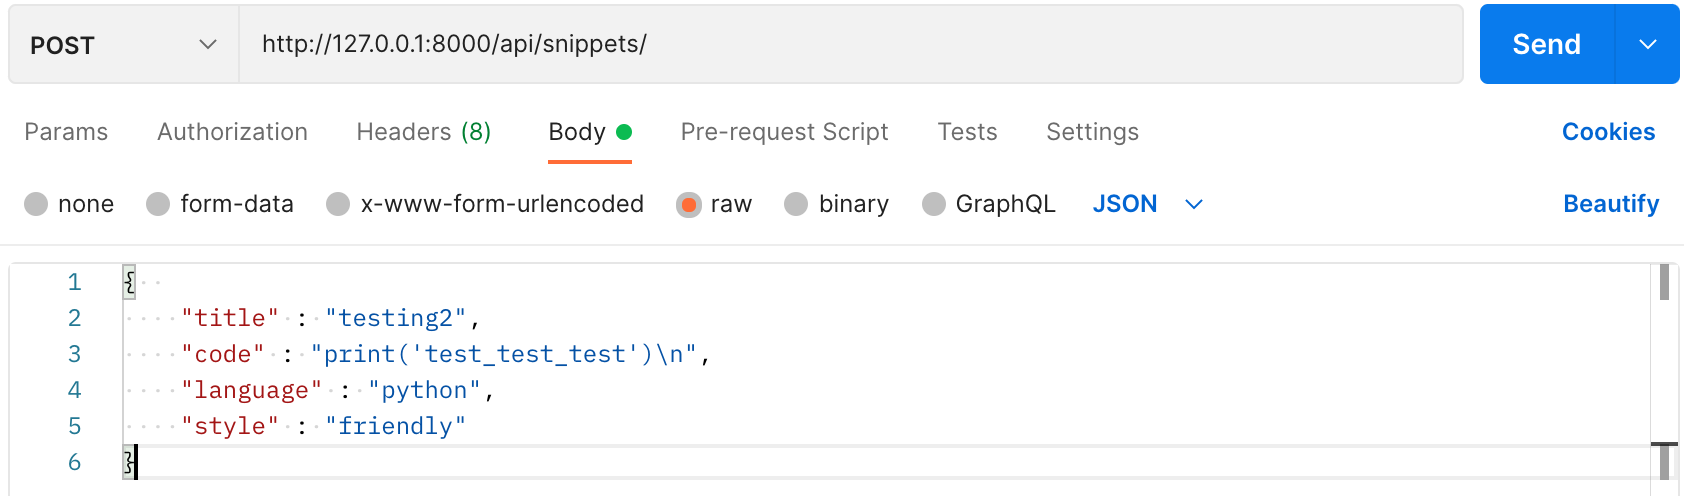Choose form-data body type
This screenshot has height=496, width=1684.
coord(158,204)
